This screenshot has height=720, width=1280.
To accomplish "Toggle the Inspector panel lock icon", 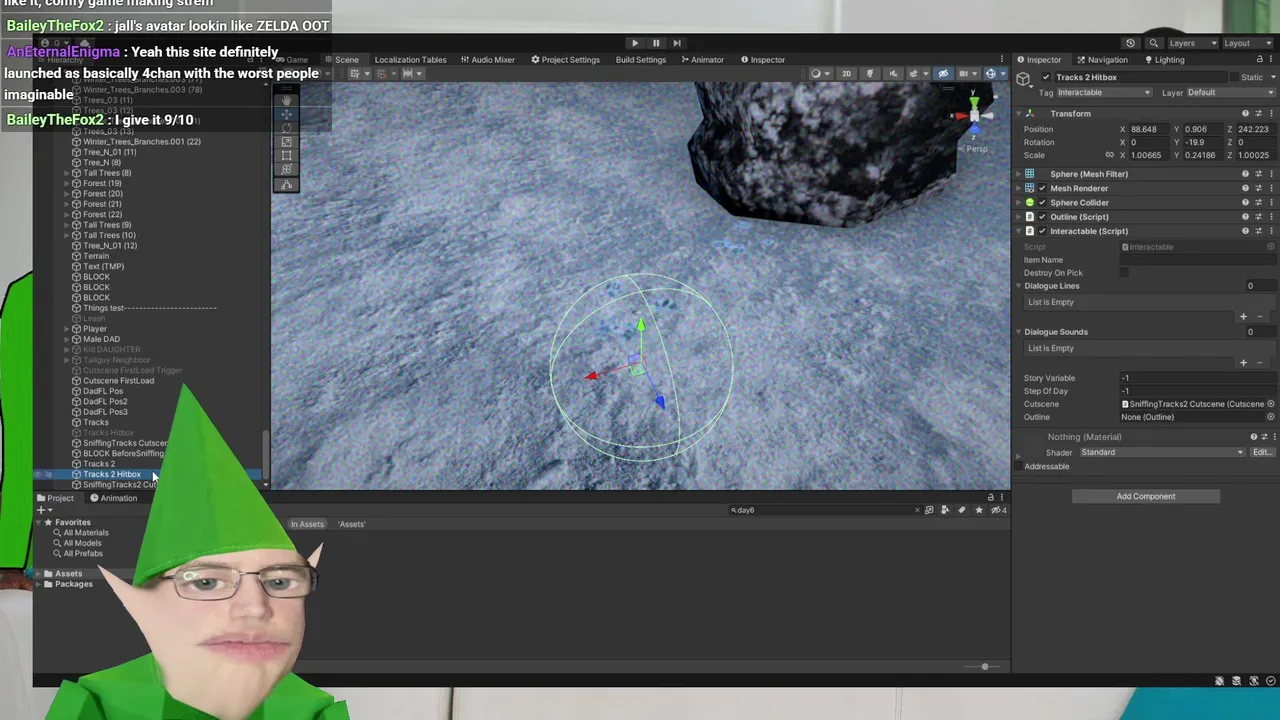I will (1259, 60).
